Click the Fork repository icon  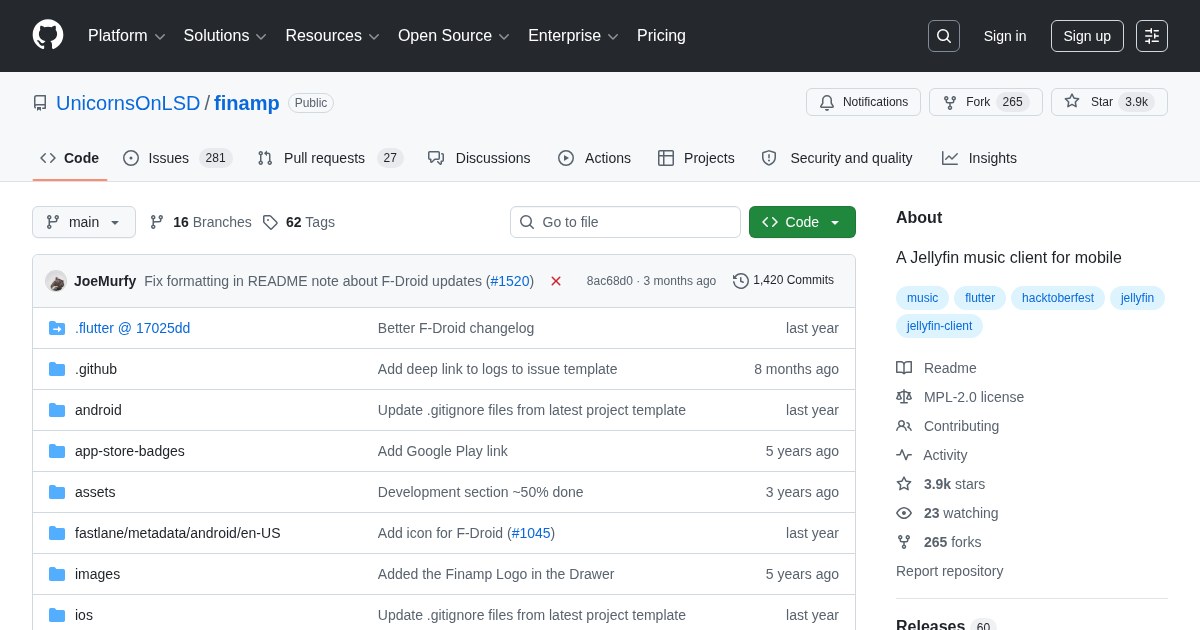pyautogui.click(x=950, y=102)
